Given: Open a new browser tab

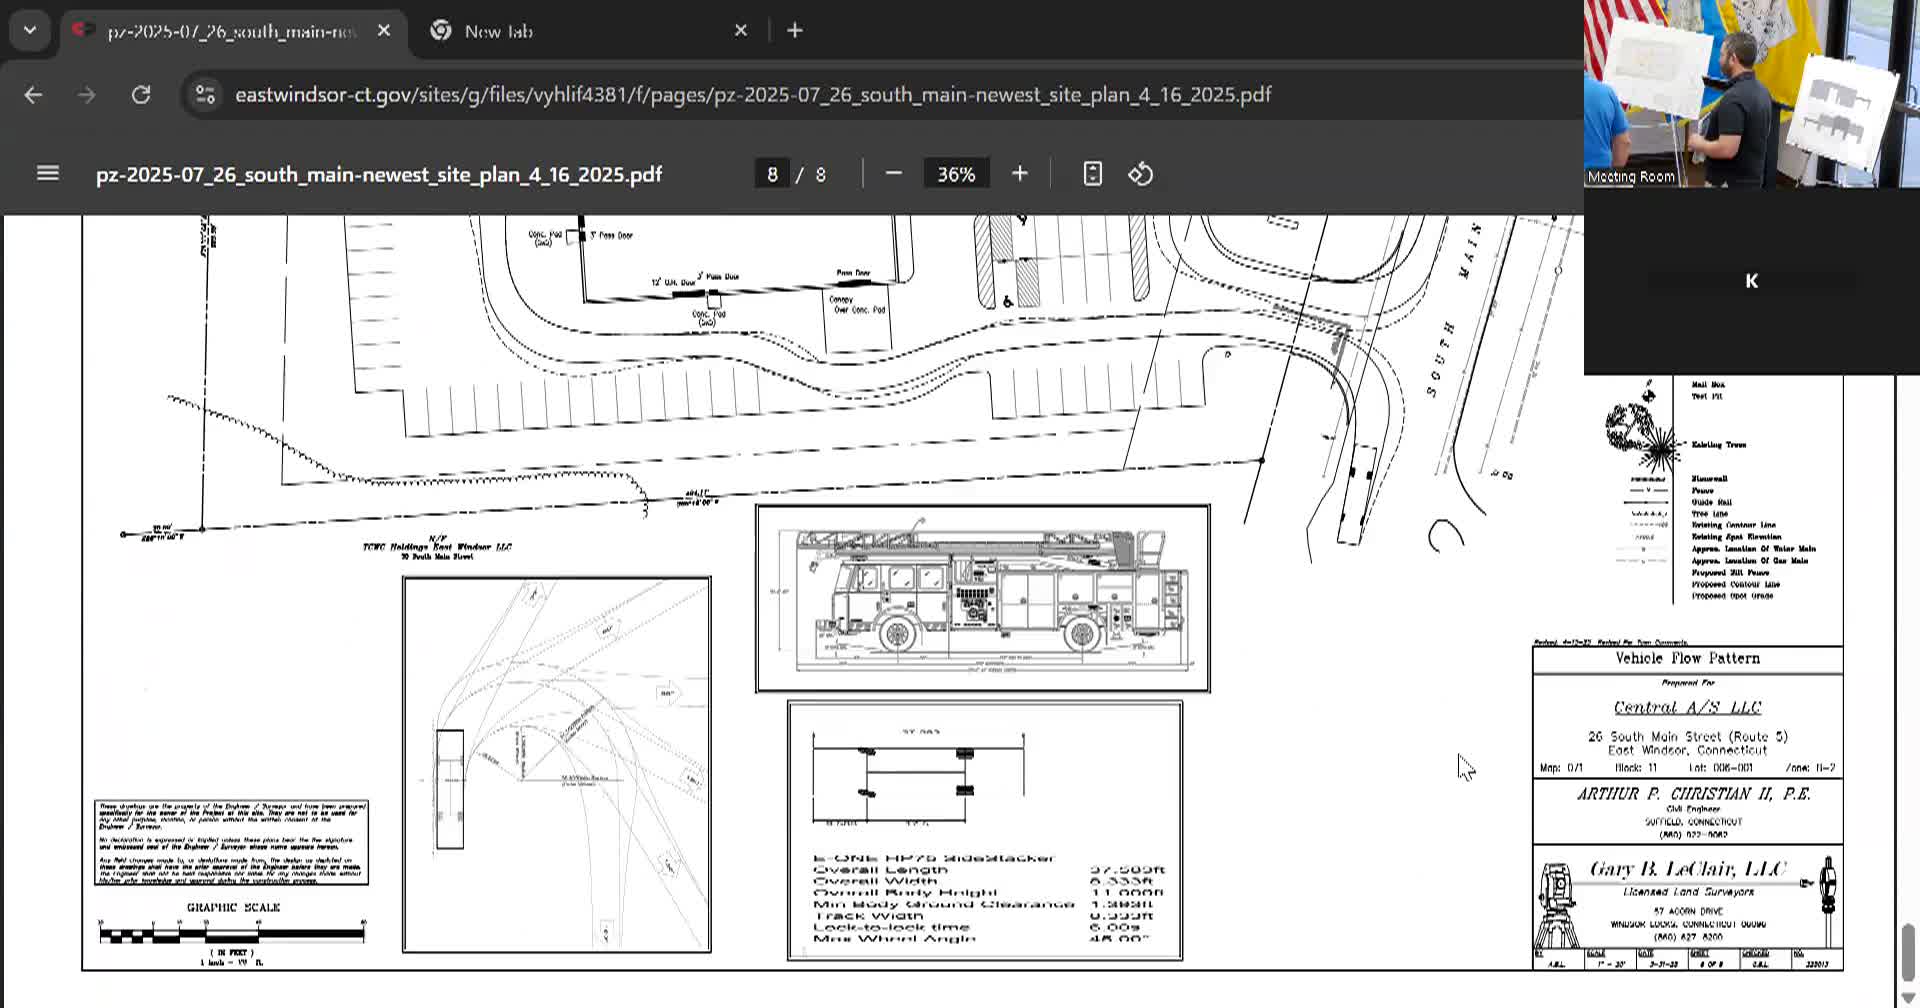Looking at the screenshot, I should pyautogui.click(x=795, y=31).
